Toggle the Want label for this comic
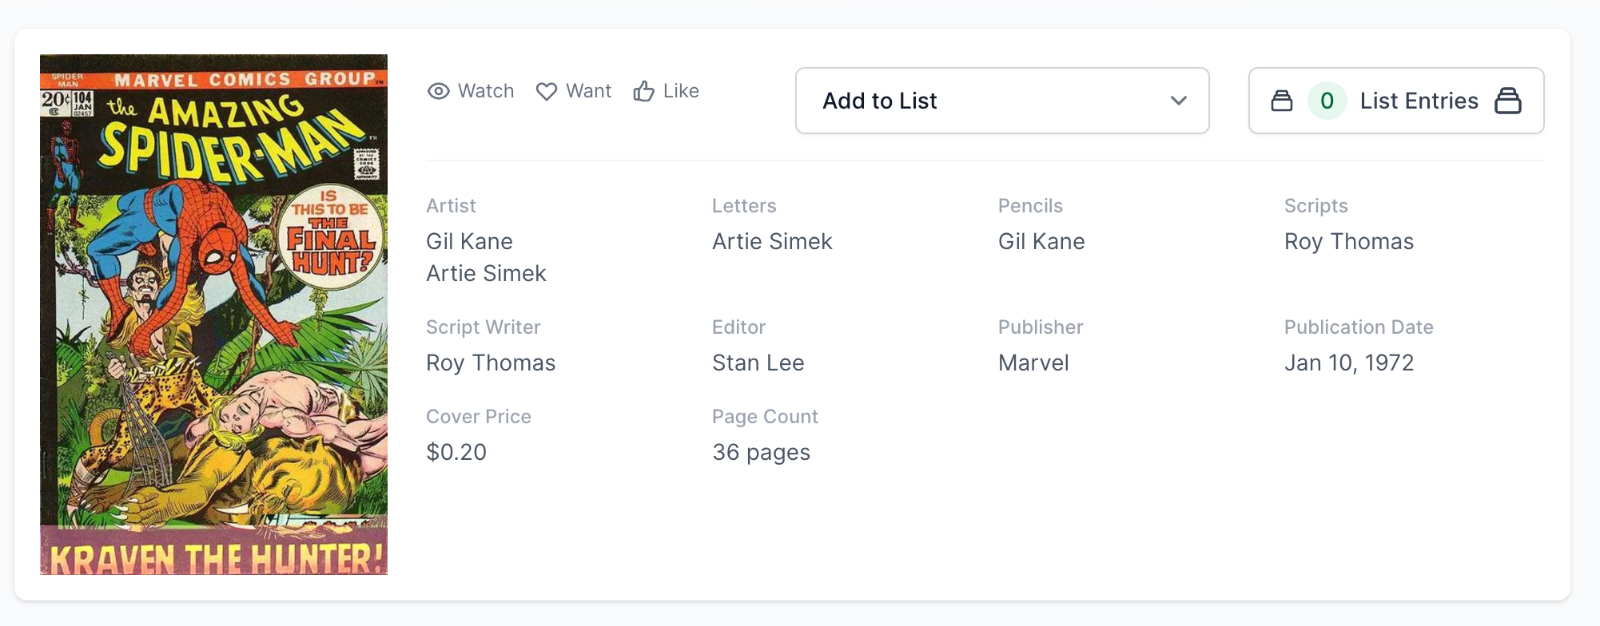This screenshot has width=1600, height=626. coord(588,91)
